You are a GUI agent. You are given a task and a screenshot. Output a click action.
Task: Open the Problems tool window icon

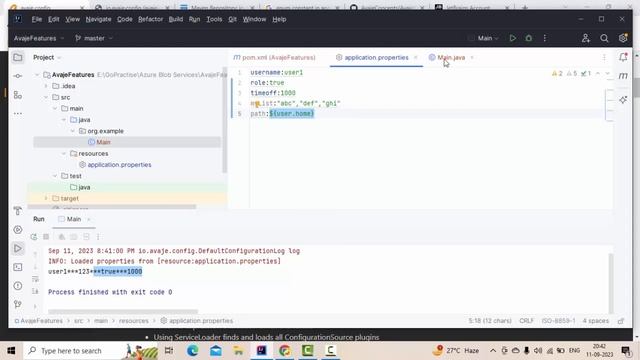pyautogui.click(x=18, y=286)
